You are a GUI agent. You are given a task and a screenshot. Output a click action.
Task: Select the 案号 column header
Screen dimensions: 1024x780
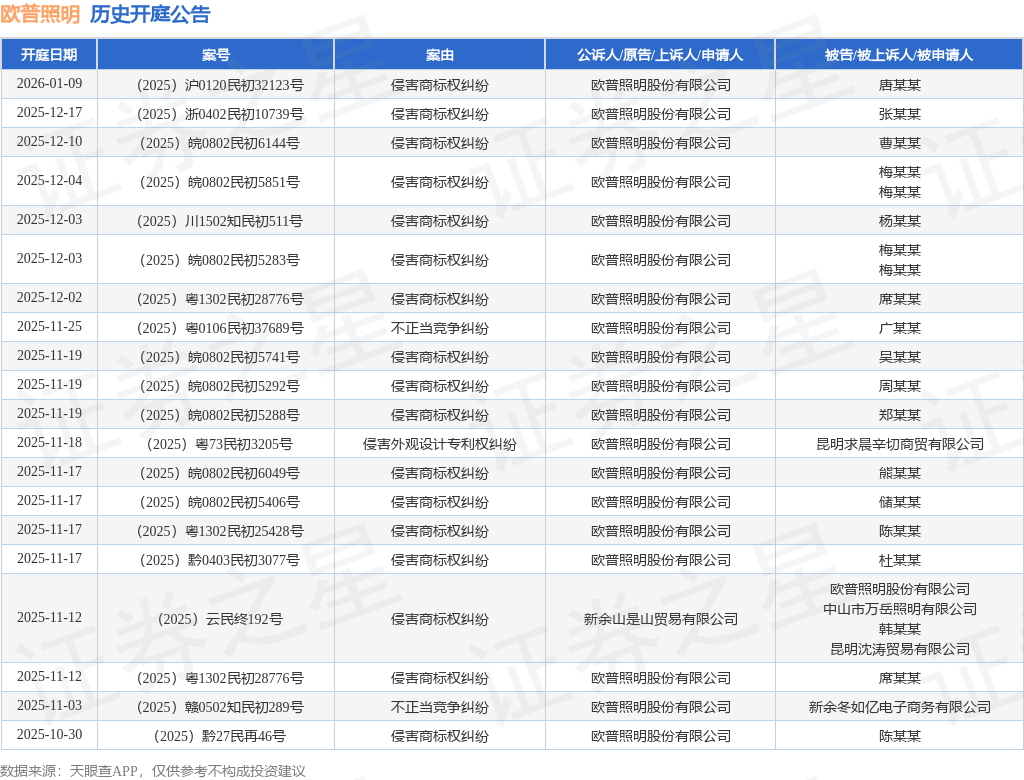[216, 55]
